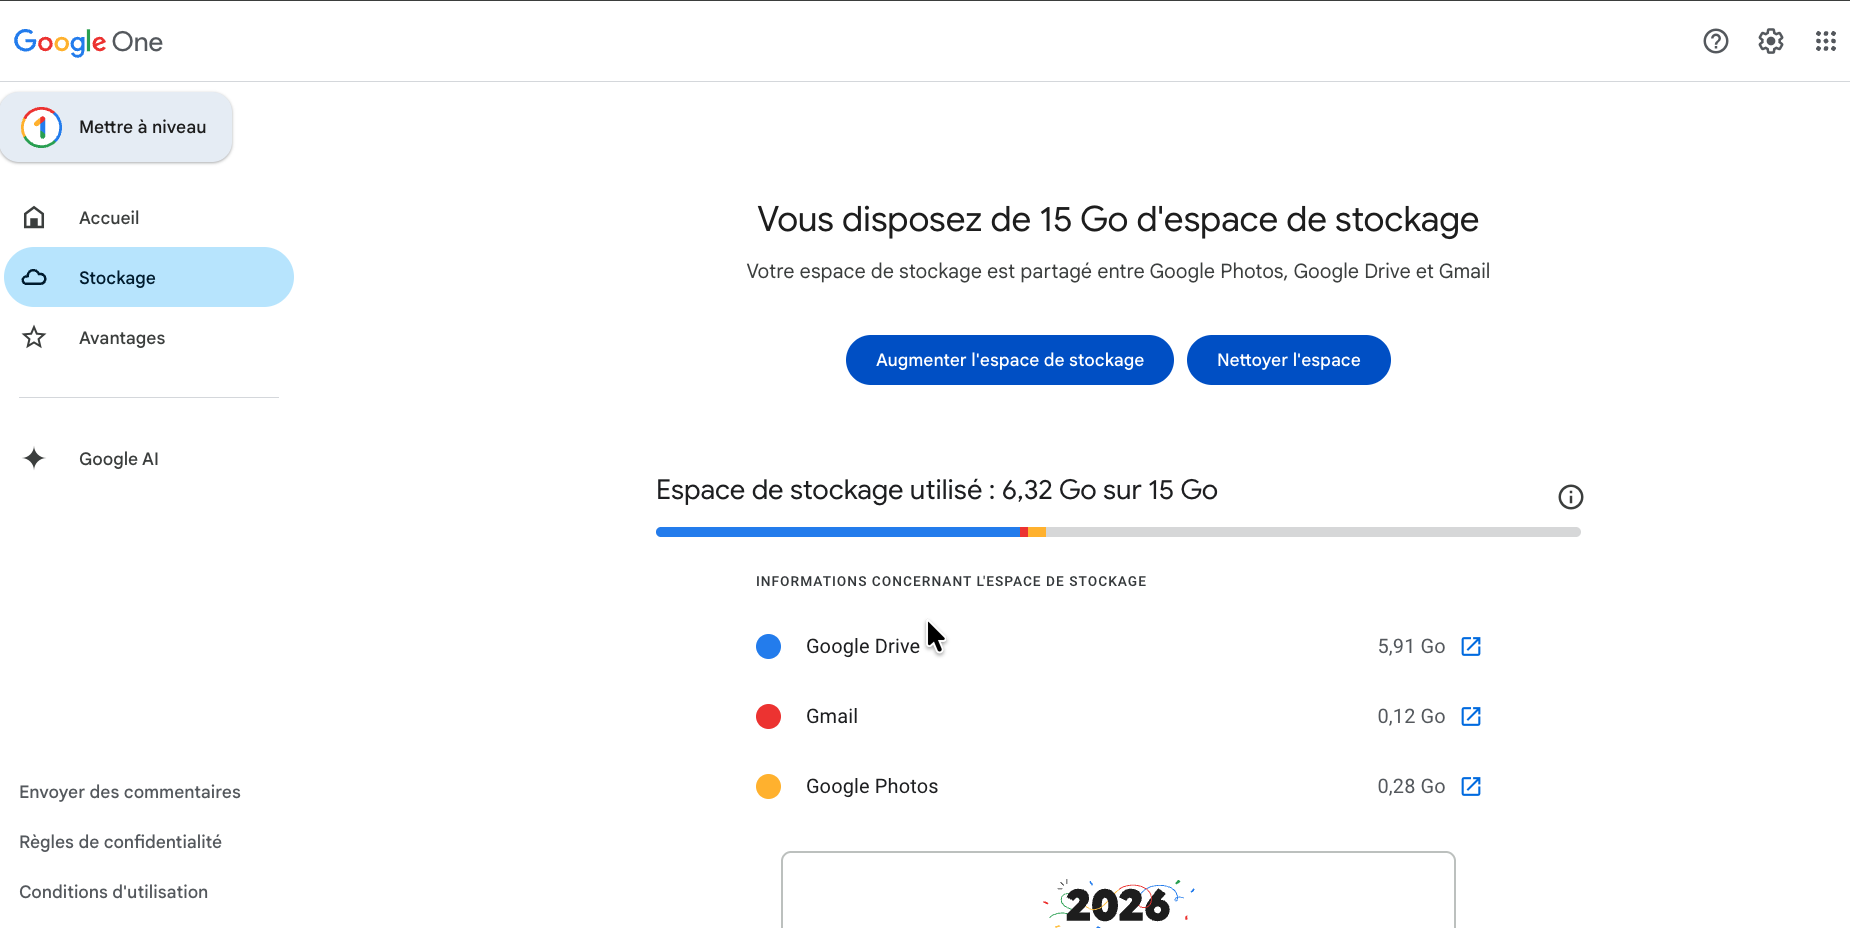Image resolution: width=1850 pixels, height=928 pixels.
Task: Click the storage usage progress bar
Action: 1117,532
